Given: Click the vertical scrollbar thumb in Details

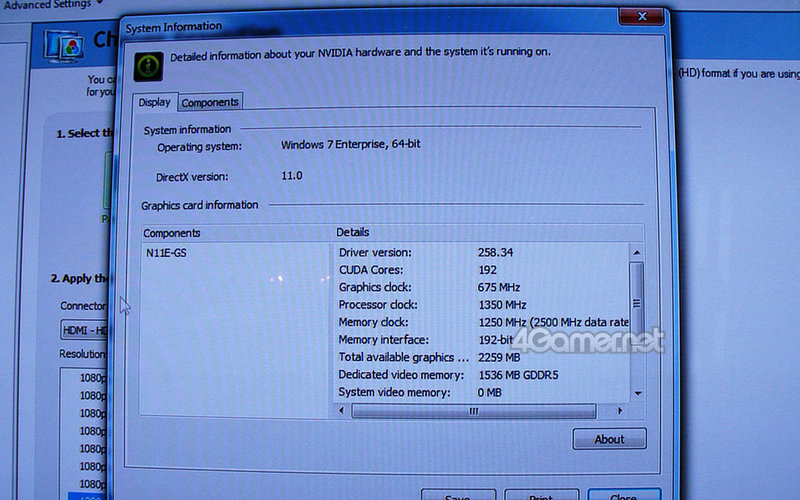Looking at the screenshot, I should [636, 304].
